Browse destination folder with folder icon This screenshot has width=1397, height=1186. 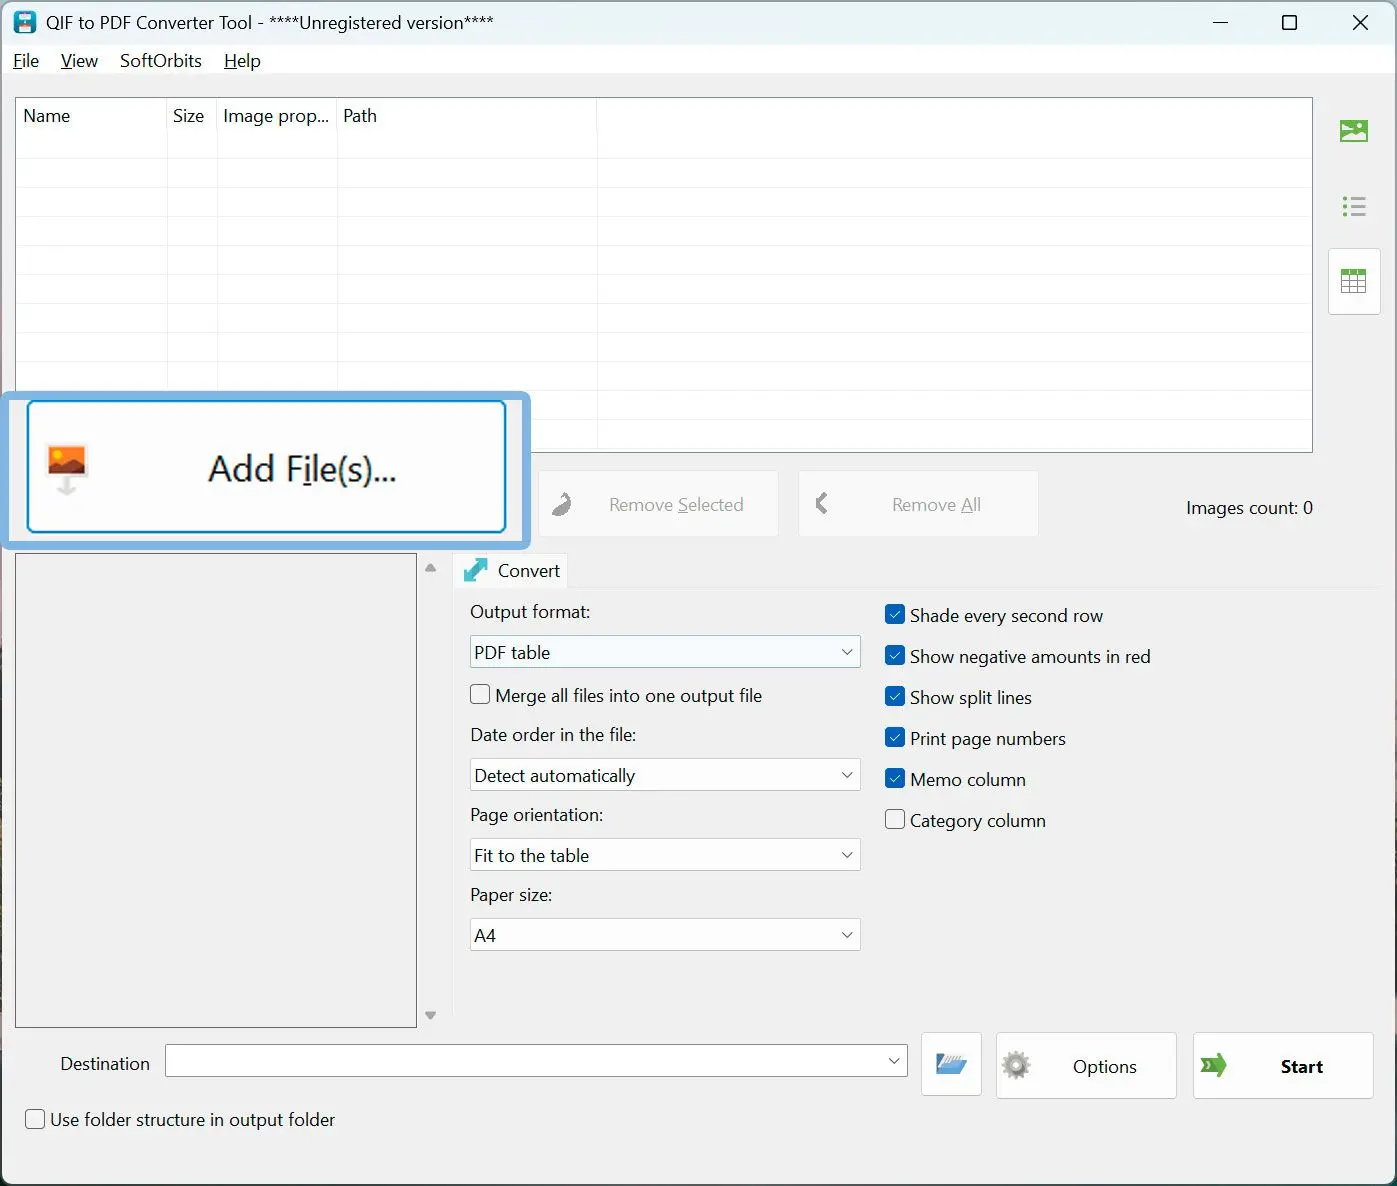click(951, 1065)
